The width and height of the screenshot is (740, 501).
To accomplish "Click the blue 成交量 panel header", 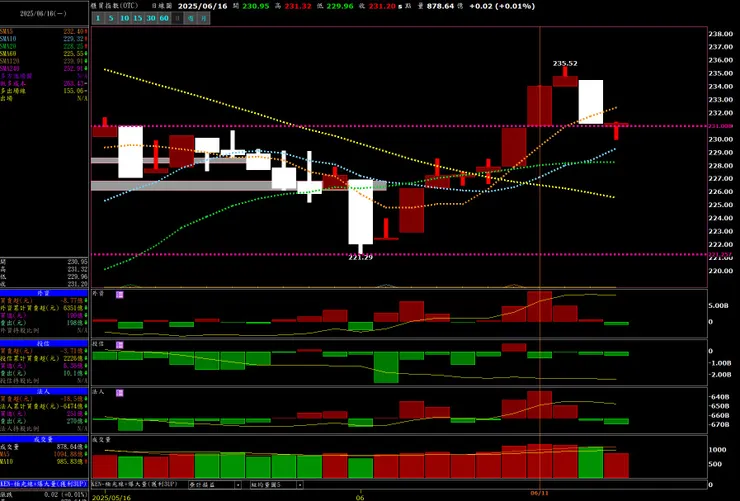I will click(x=44, y=439).
